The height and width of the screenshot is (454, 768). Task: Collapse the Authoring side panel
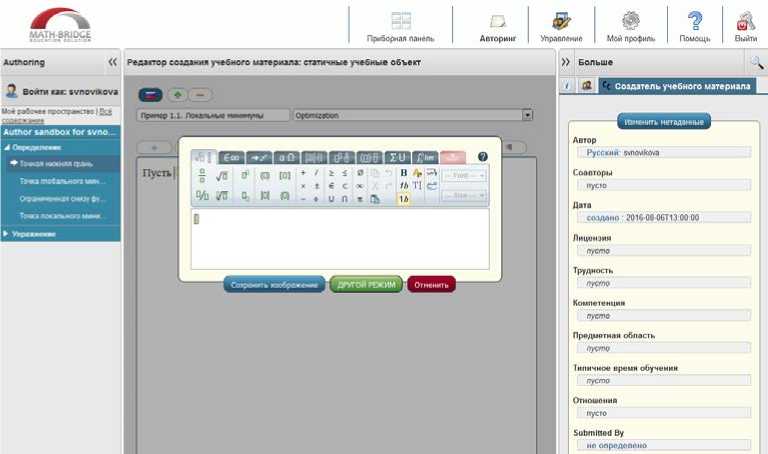coord(113,62)
